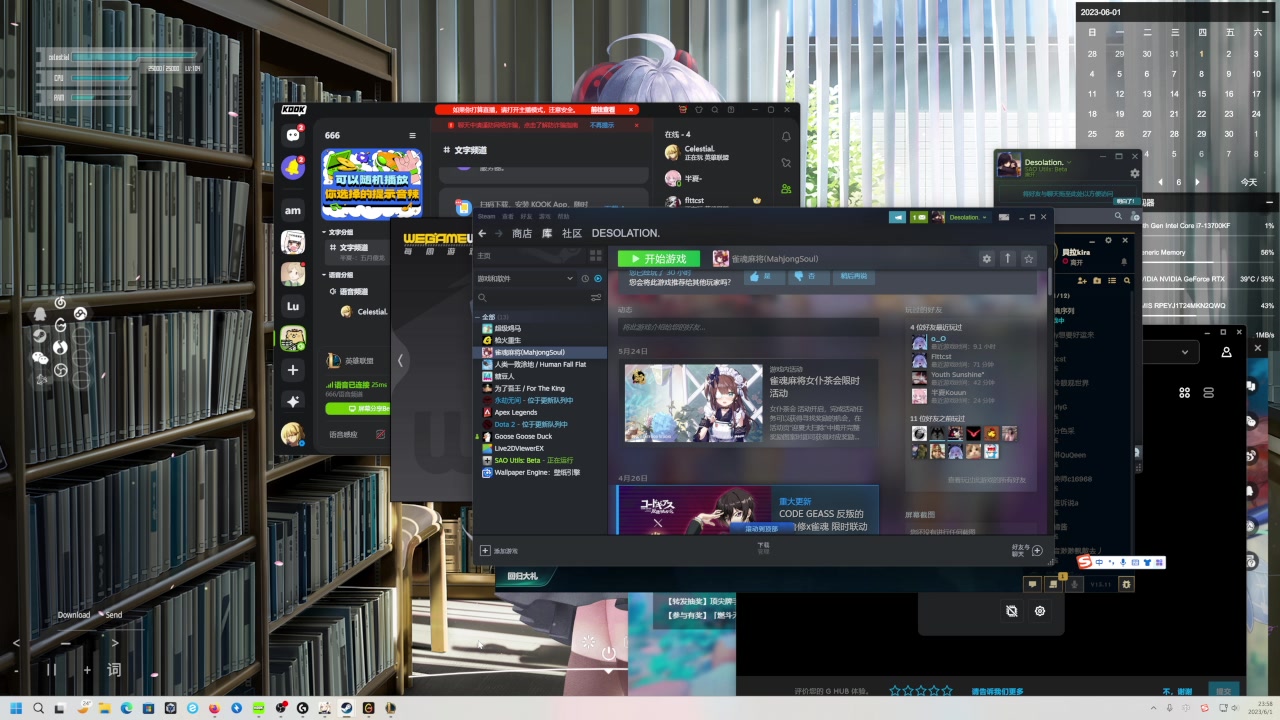Select Wallpaper Engine in library list

(541, 472)
